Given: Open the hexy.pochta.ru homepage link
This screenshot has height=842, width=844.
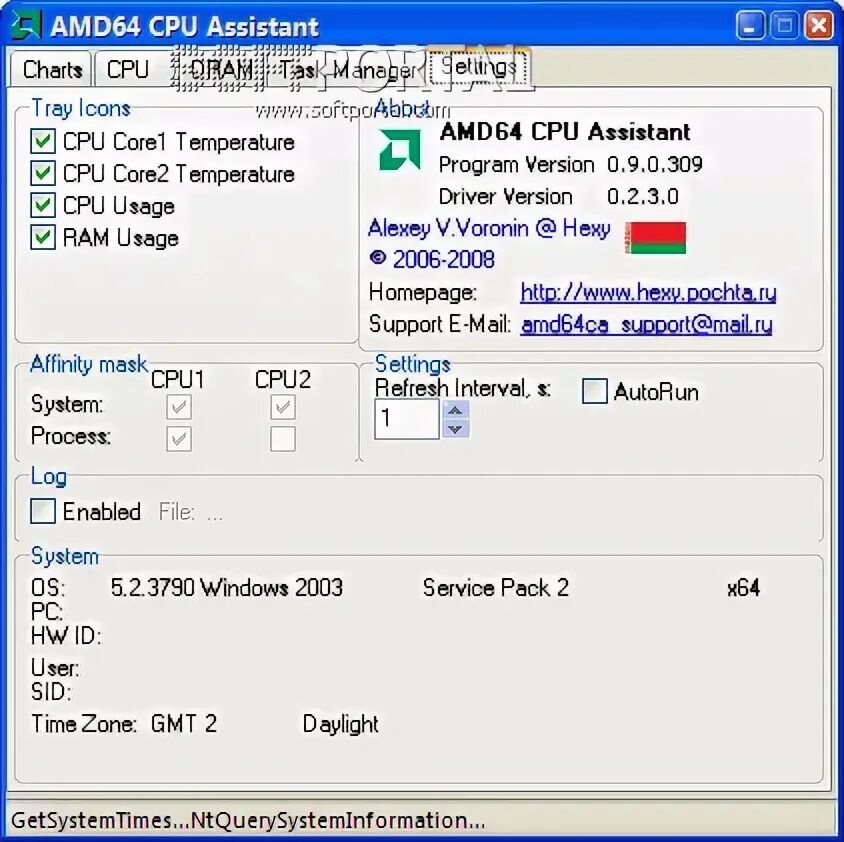Looking at the screenshot, I should [648, 292].
